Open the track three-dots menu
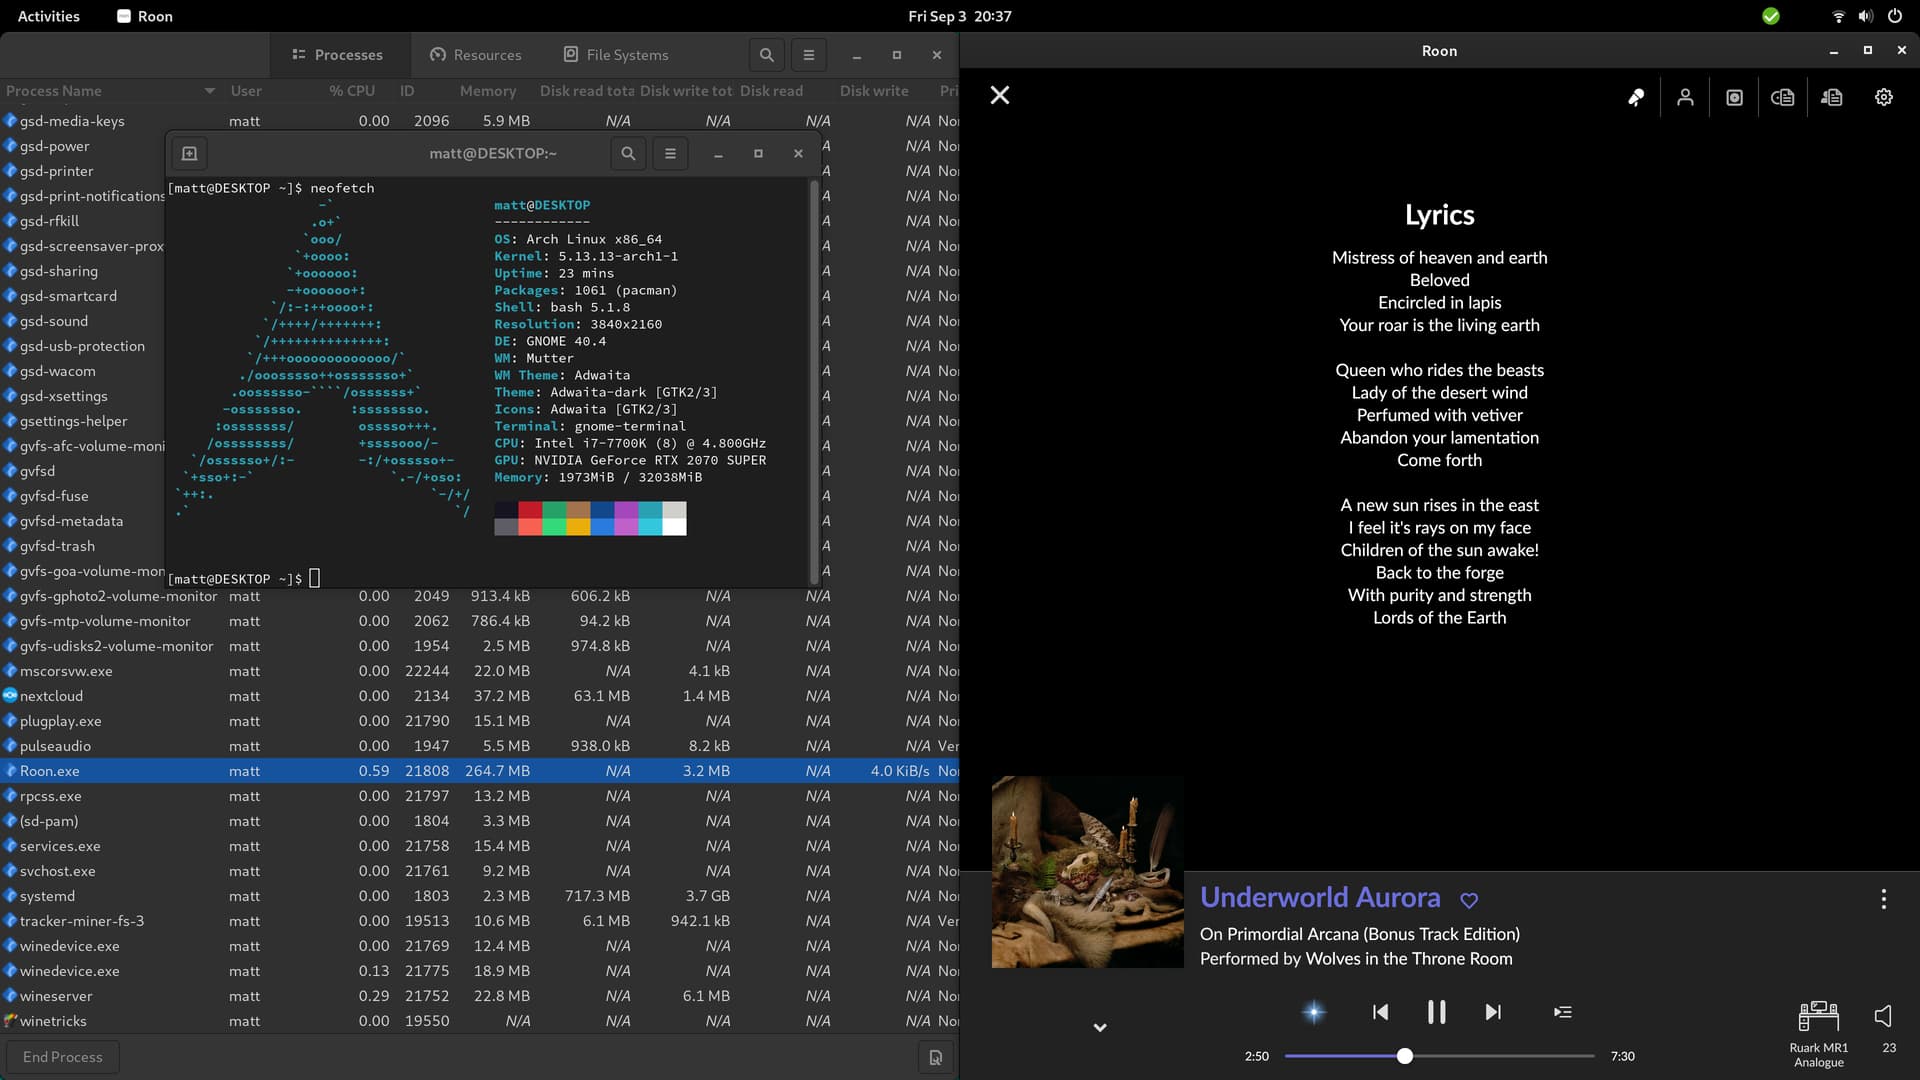1920x1080 pixels. (x=1884, y=899)
